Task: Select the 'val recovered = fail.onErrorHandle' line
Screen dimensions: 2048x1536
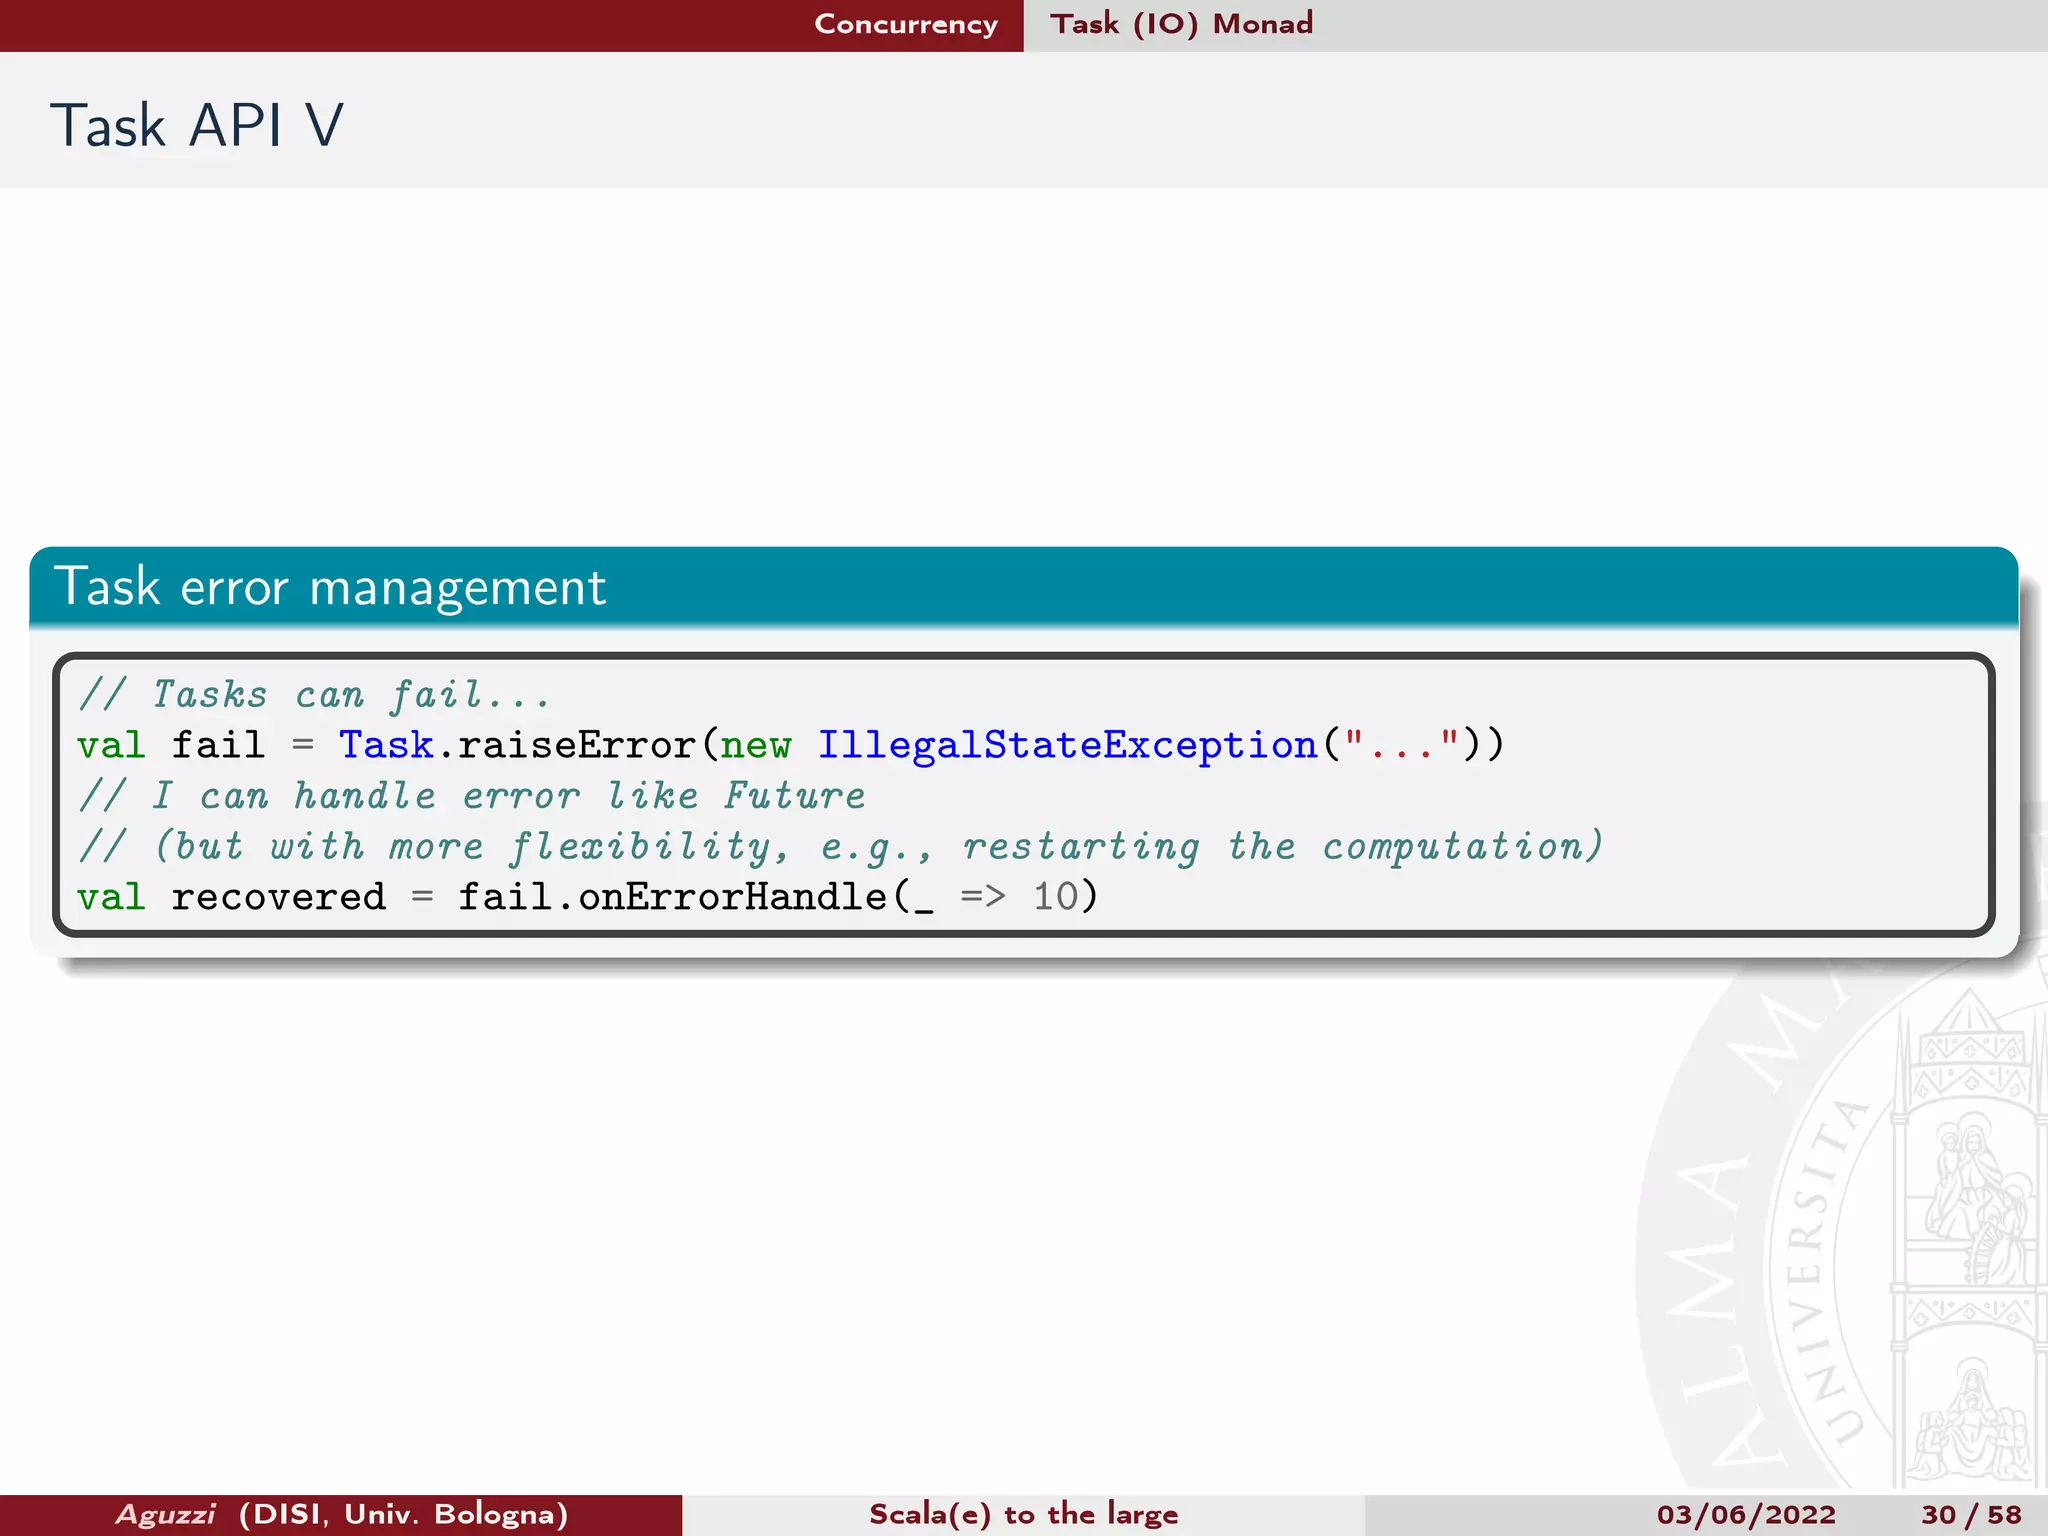Action: pos(587,897)
